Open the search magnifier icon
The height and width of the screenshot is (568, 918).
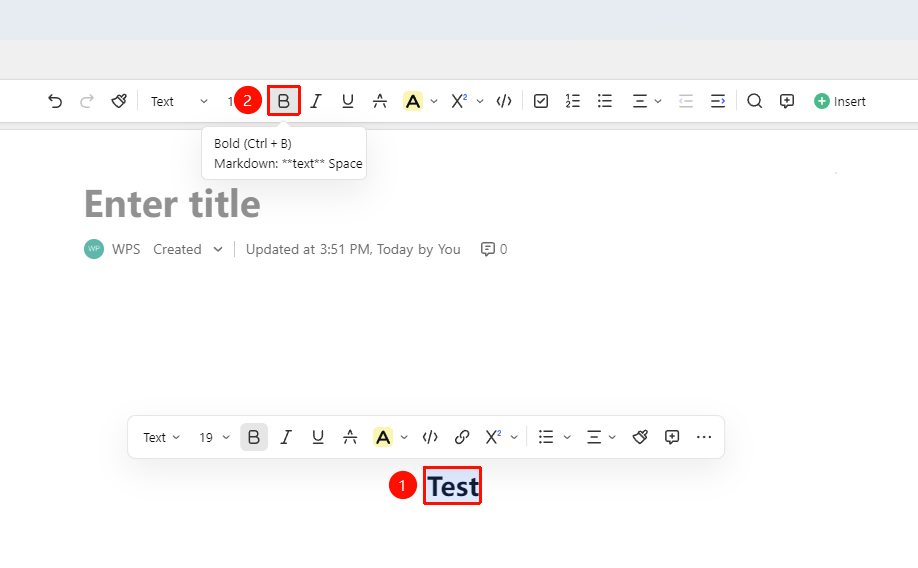pos(755,101)
